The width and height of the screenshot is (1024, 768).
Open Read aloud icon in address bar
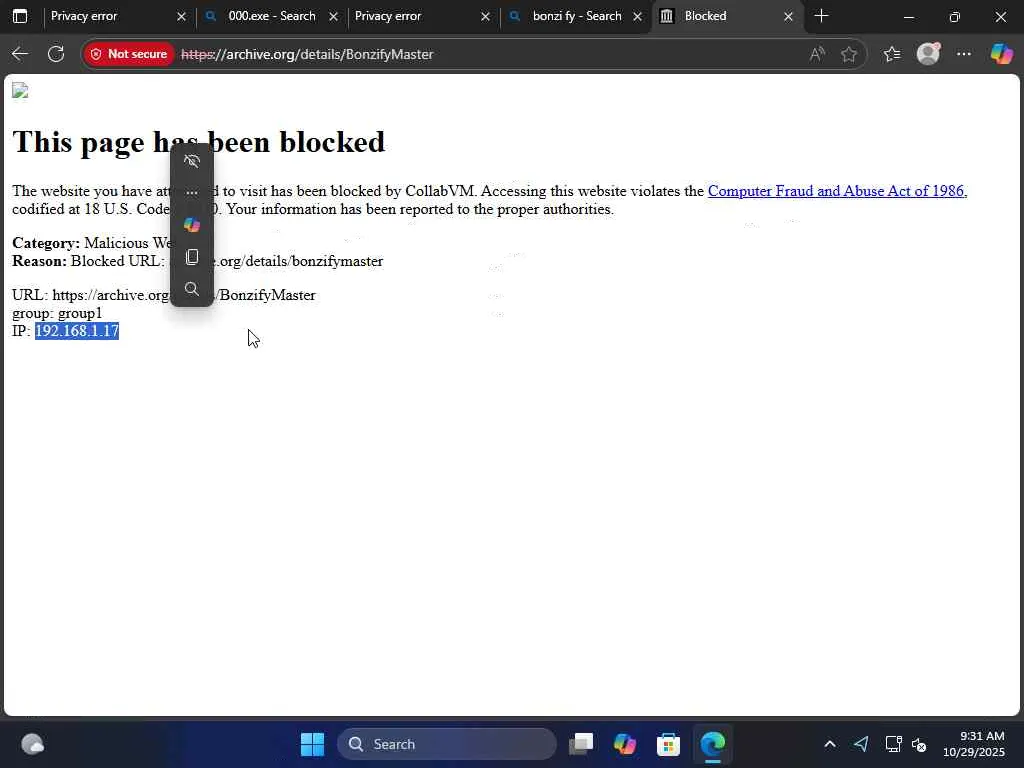tap(816, 54)
